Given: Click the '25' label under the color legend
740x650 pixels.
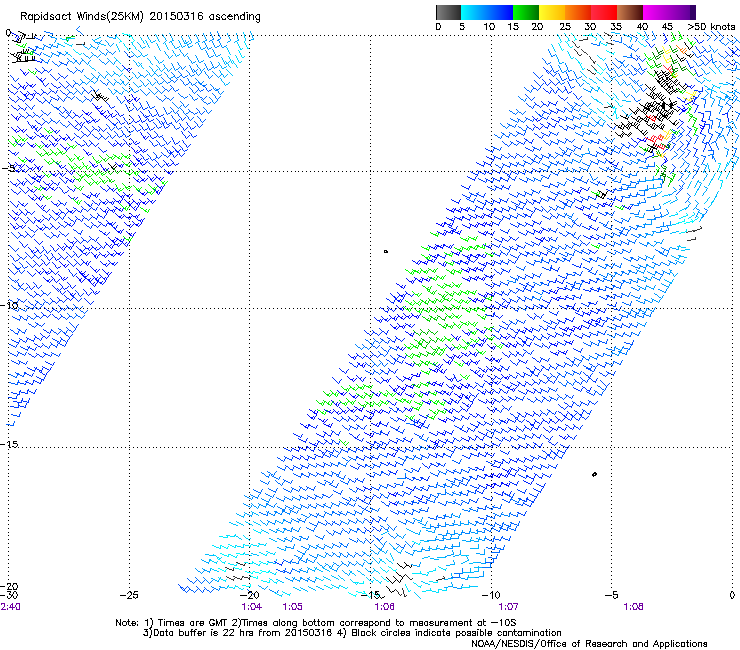Looking at the screenshot, I should click(564, 27).
